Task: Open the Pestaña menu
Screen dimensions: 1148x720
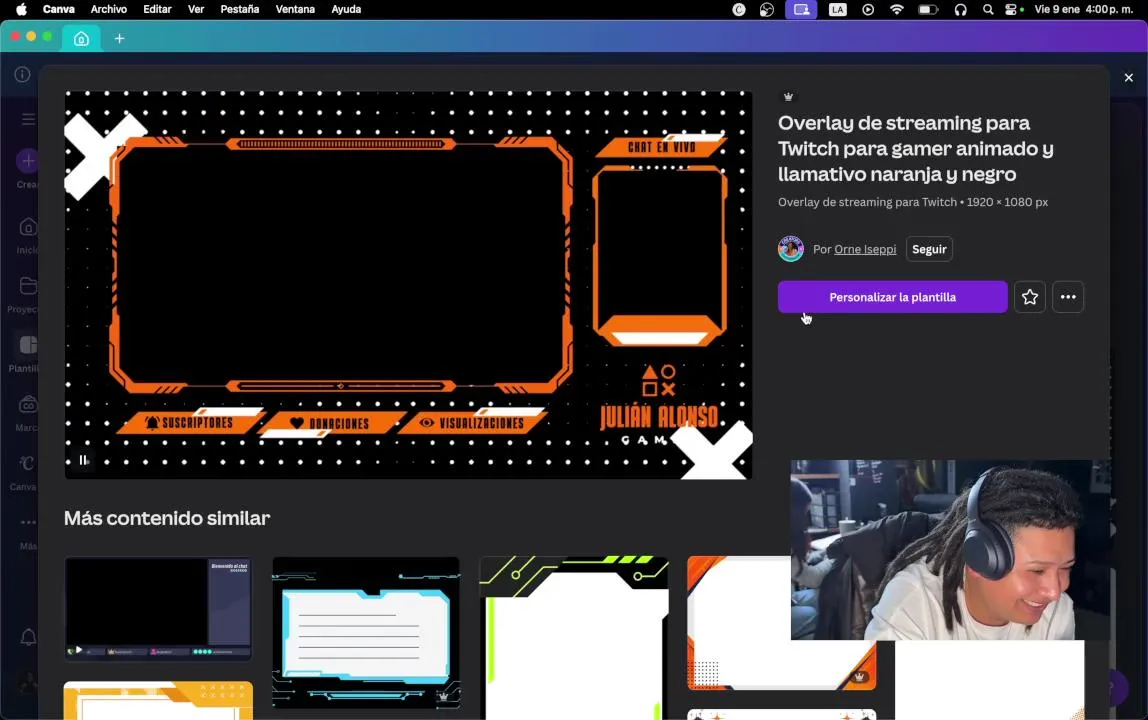Action: coord(239,10)
